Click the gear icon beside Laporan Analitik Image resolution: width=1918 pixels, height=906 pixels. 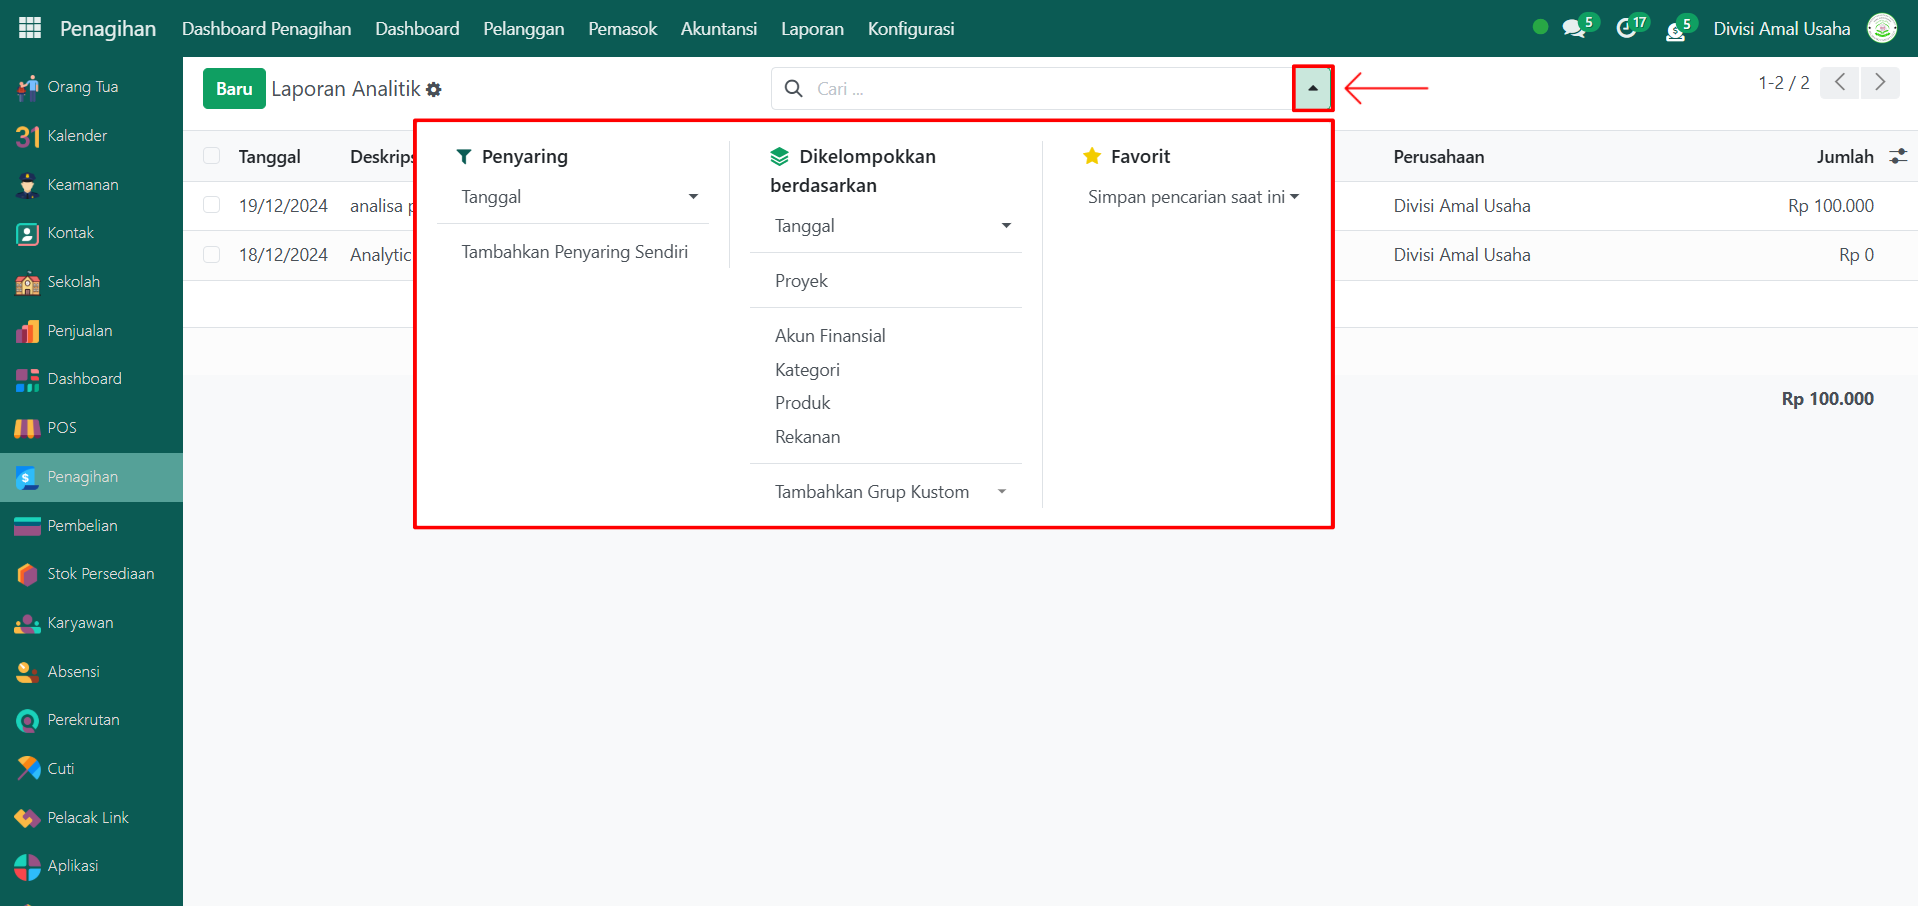(434, 90)
